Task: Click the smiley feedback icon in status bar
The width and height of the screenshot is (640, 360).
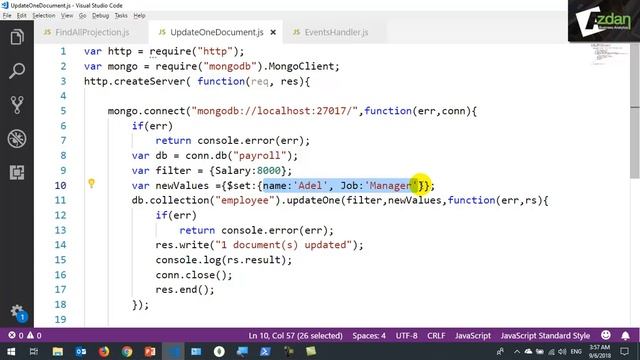Action: (x=606, y=335)
